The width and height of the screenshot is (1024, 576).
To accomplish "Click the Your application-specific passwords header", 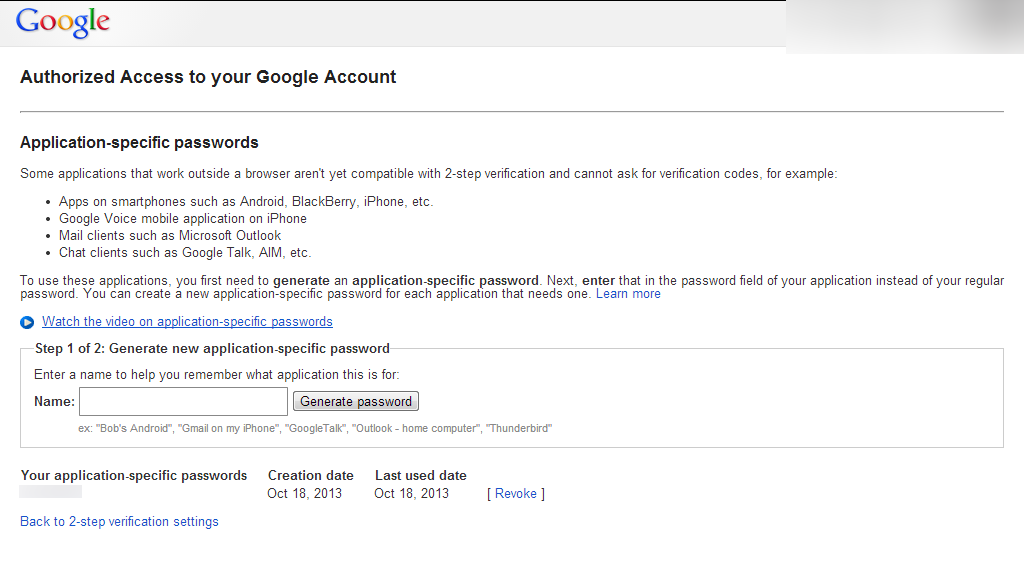I will coord(133,475).
